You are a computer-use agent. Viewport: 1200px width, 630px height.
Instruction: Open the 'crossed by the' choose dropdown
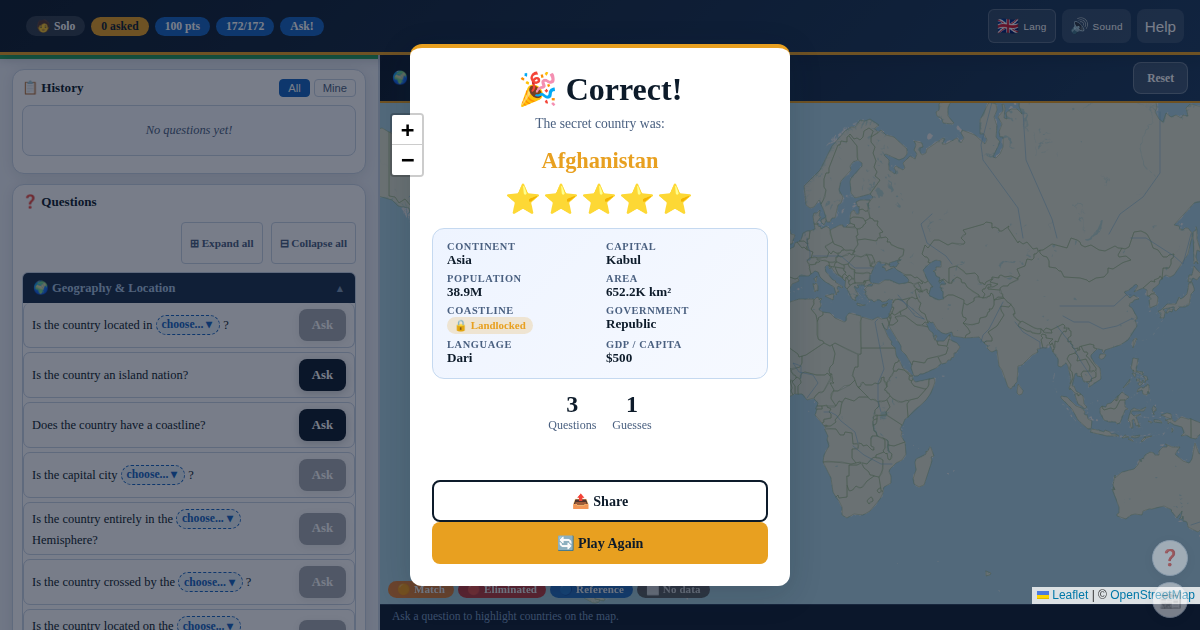tap(210, 582)
